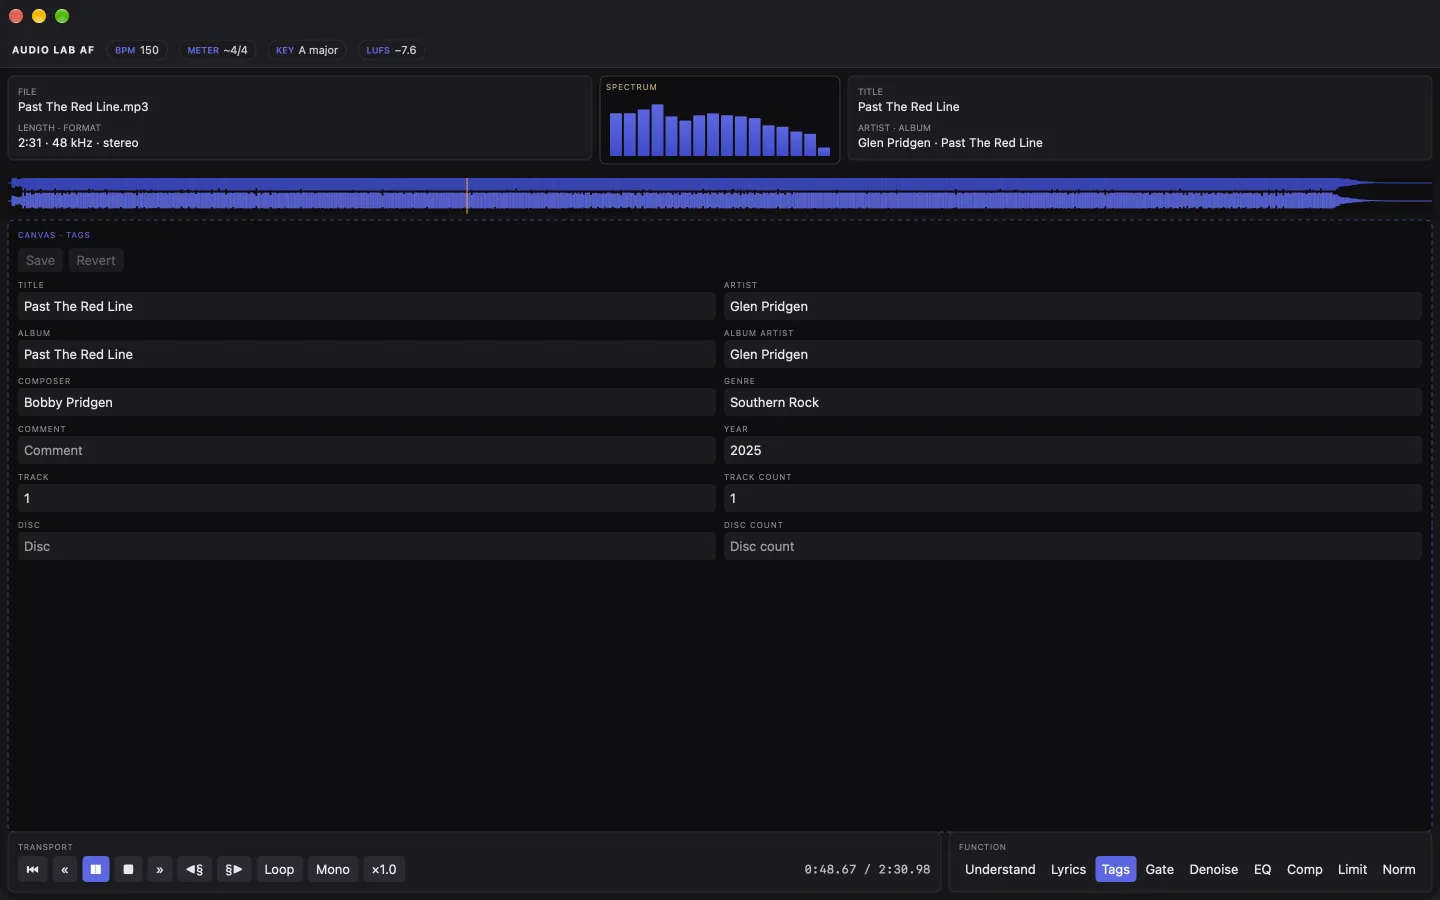Click the empty Comment field

367,451
